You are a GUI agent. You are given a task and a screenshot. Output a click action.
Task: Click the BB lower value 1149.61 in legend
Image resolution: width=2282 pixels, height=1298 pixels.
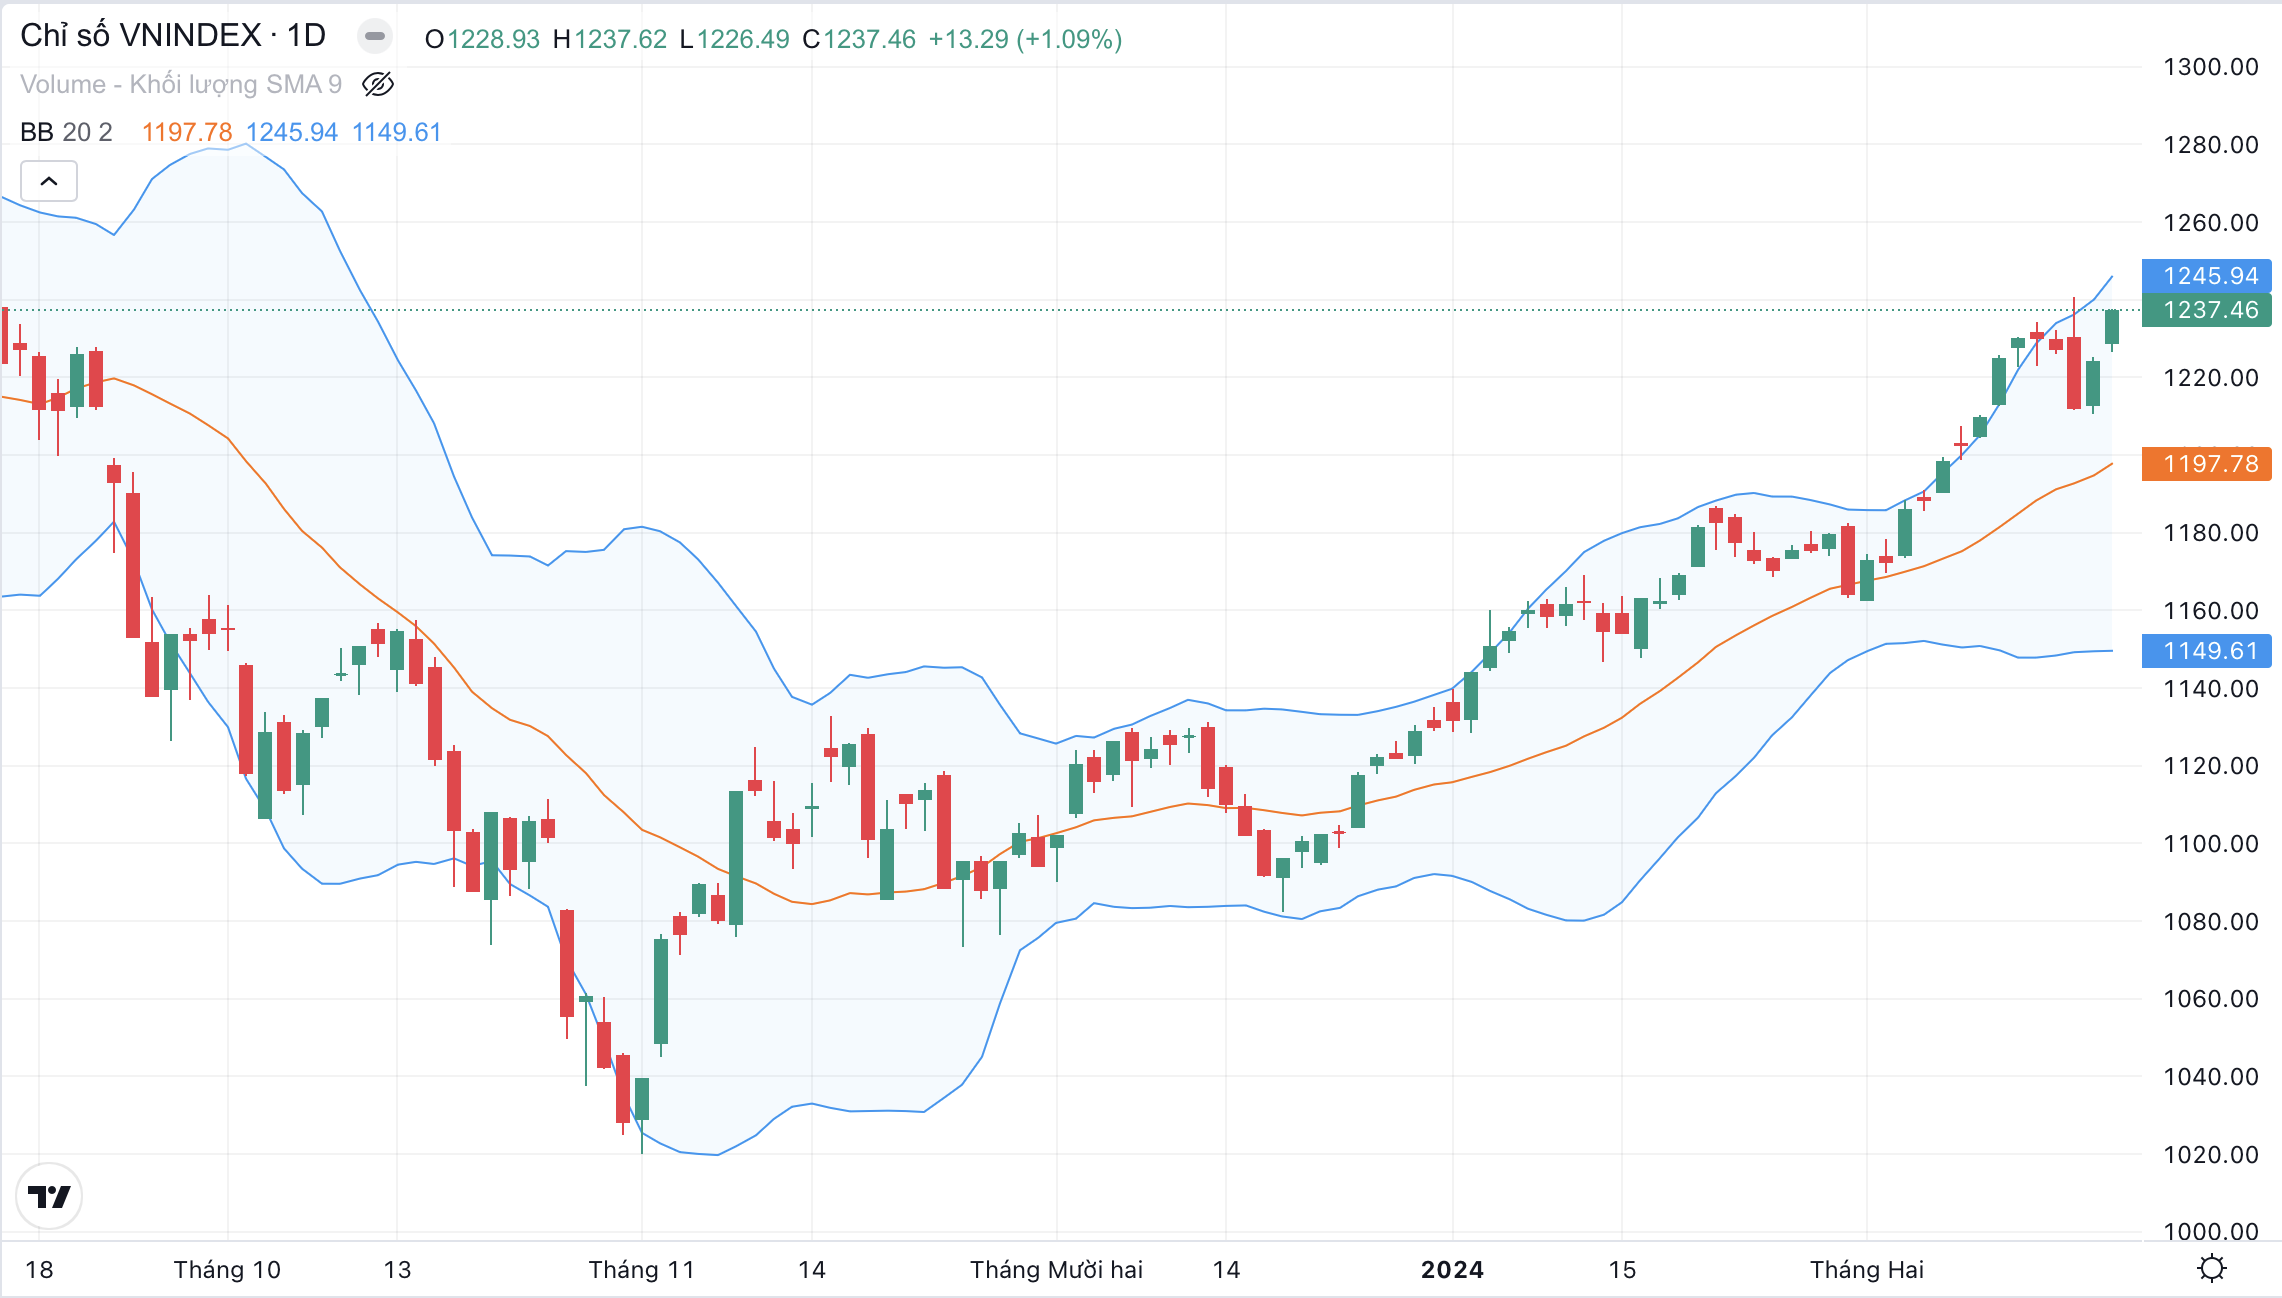click(x=397, y=132)
